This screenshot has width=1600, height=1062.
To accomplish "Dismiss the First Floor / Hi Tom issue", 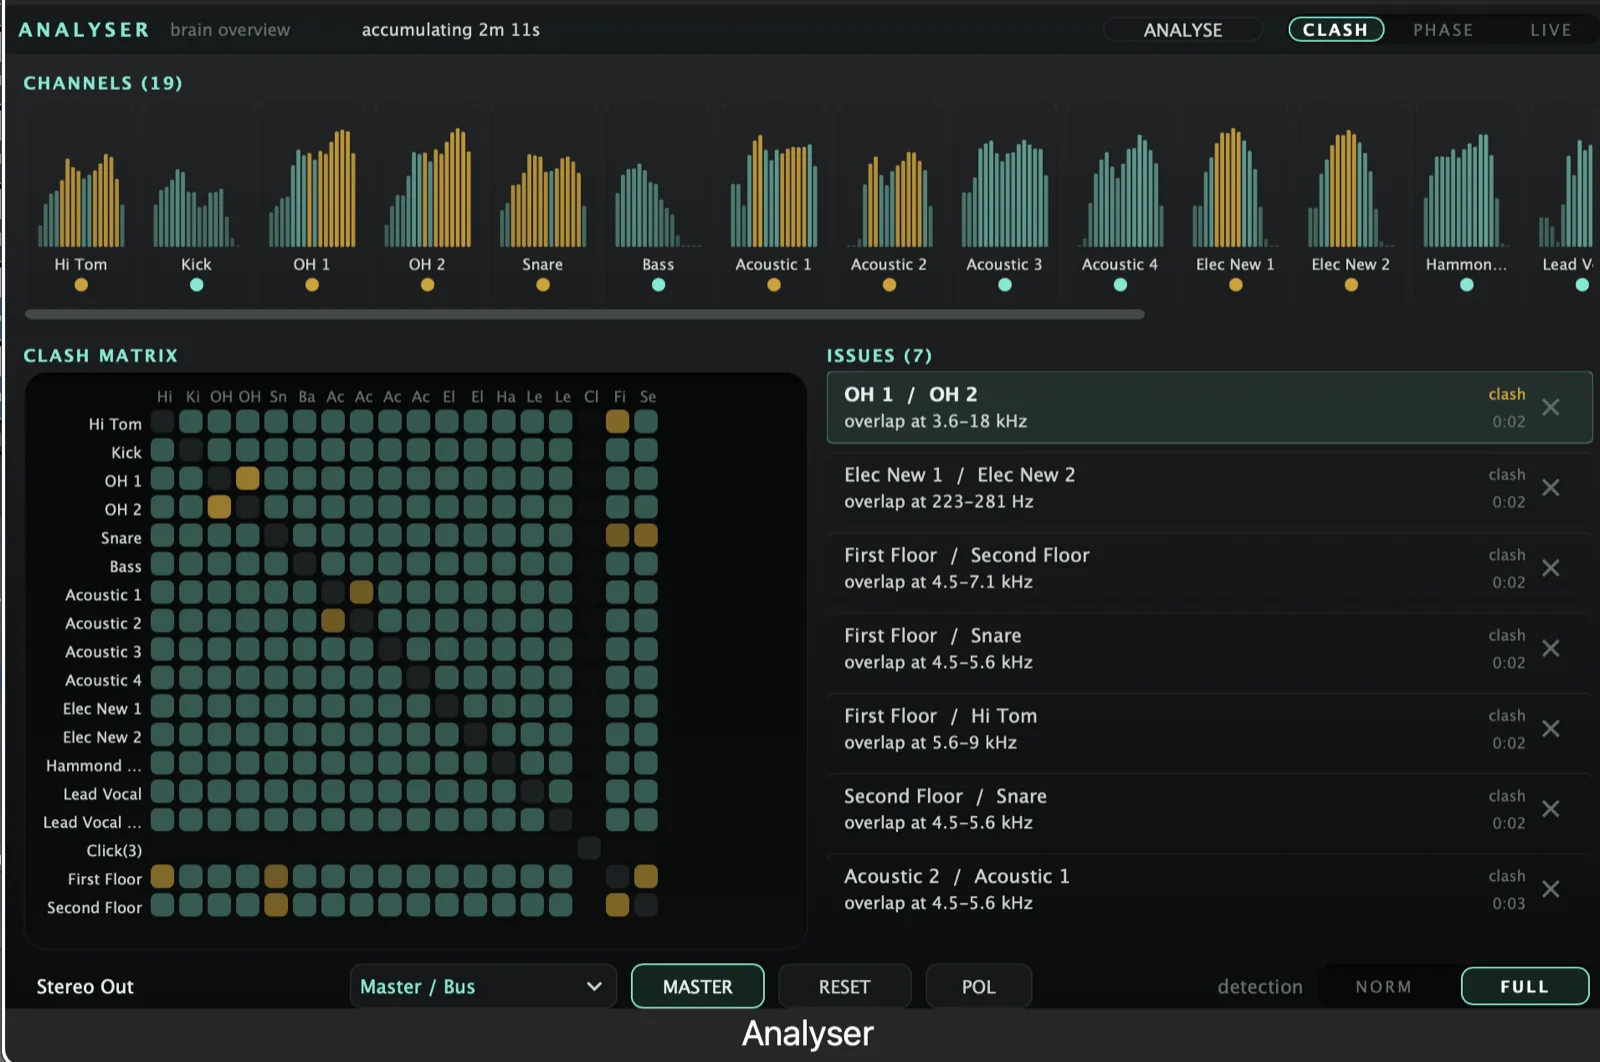I will [x=1550, y=728].
